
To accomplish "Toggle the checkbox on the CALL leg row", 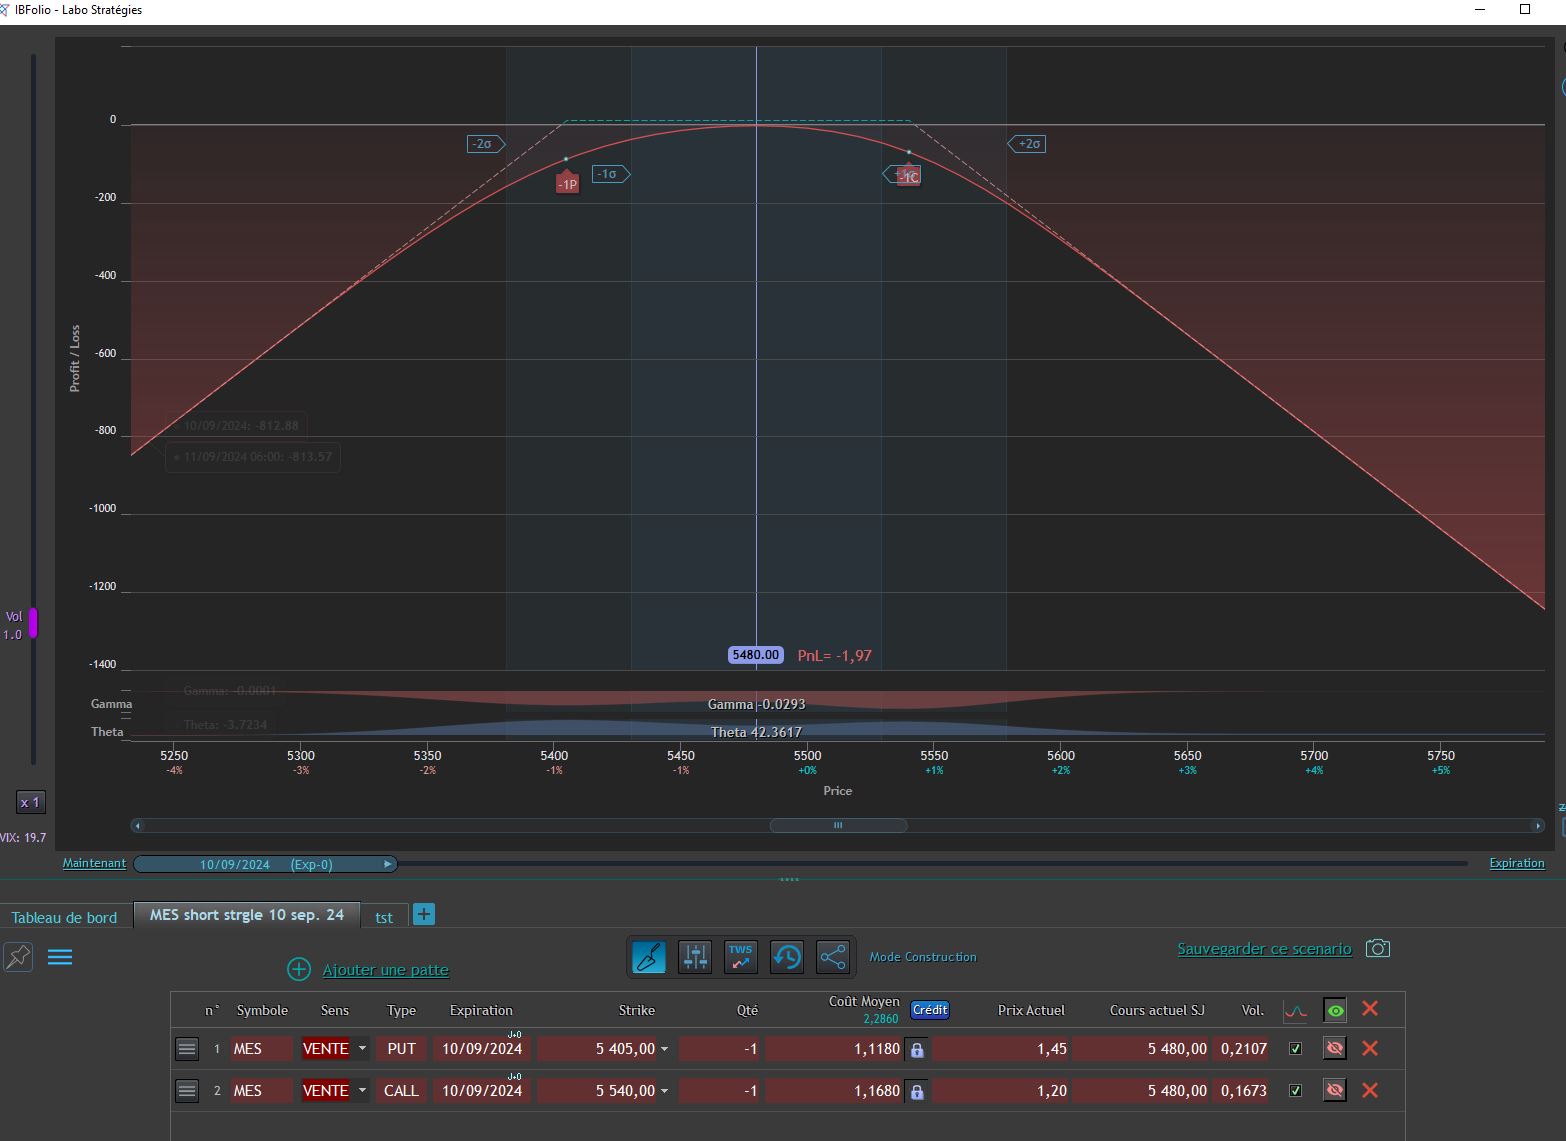I will (1296, 1091).
